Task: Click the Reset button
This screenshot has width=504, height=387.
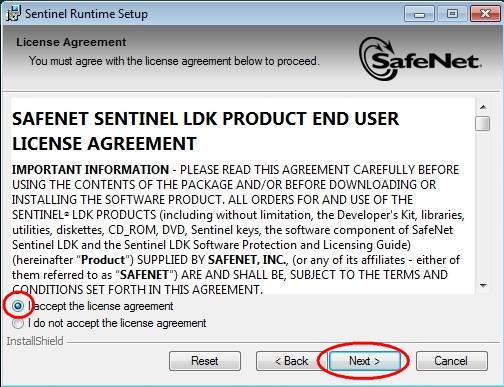Action: click(205, 361)
